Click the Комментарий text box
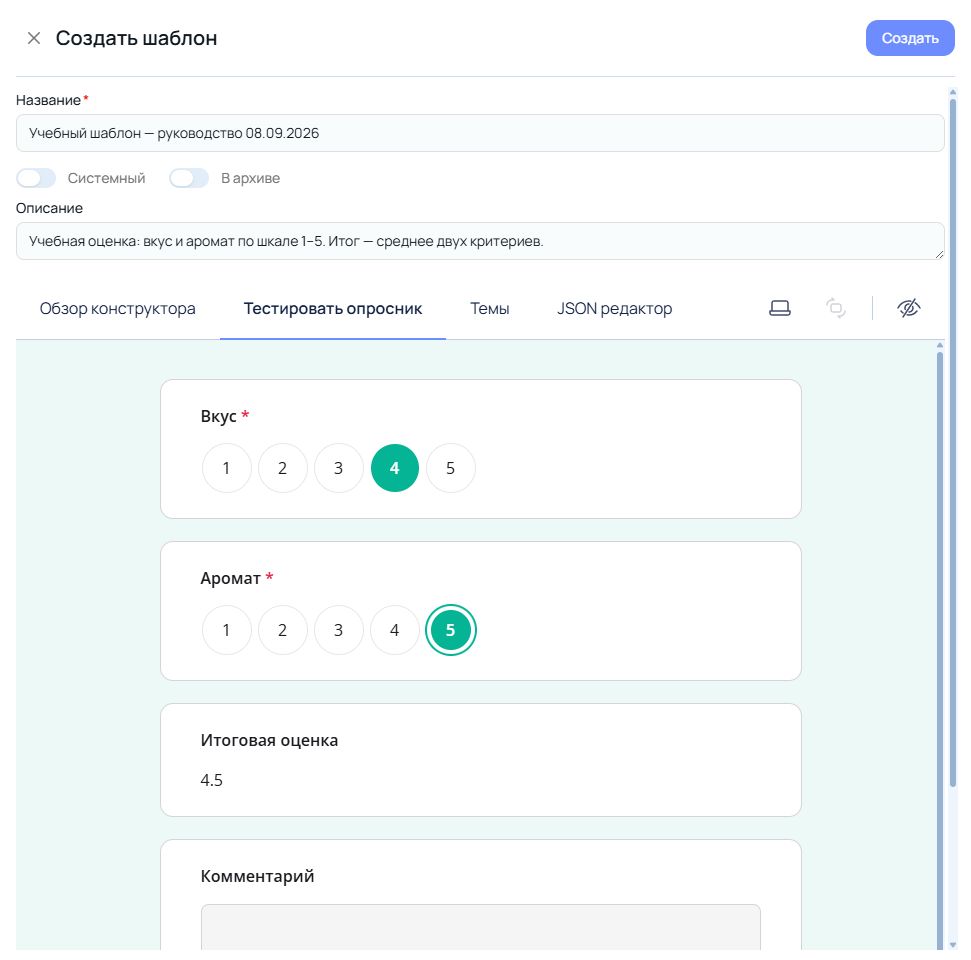Screen dimensions: 971x960 [481, 927]
